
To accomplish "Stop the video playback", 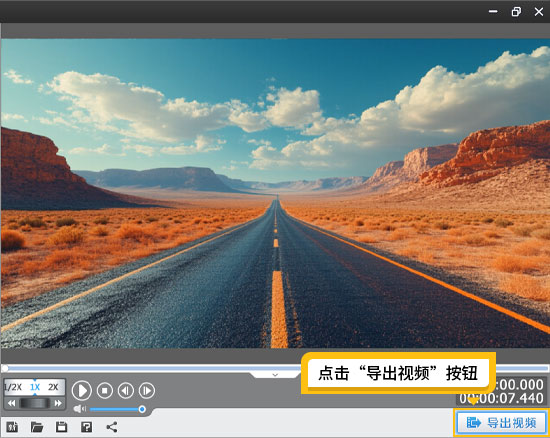I will pos(105,390).
